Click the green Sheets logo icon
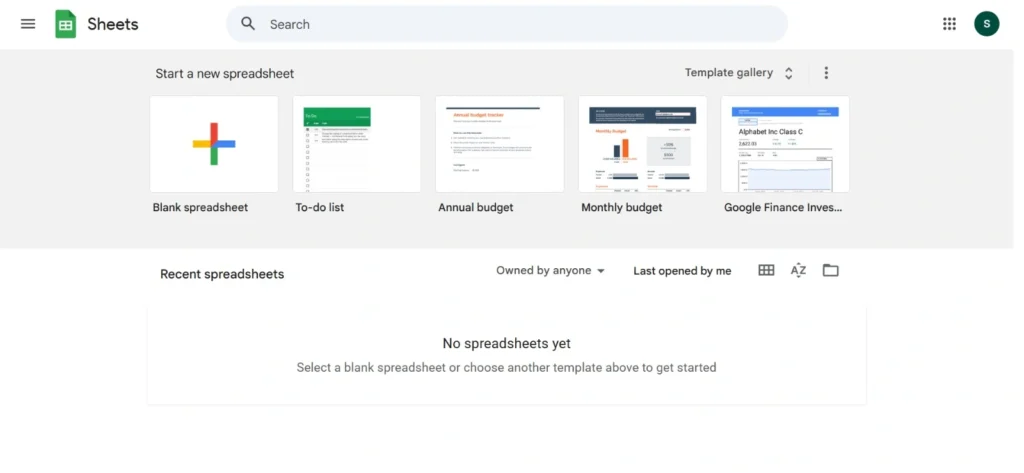Image resolution: width=1024 pixels, height=473 pixels. click(65, 24)
